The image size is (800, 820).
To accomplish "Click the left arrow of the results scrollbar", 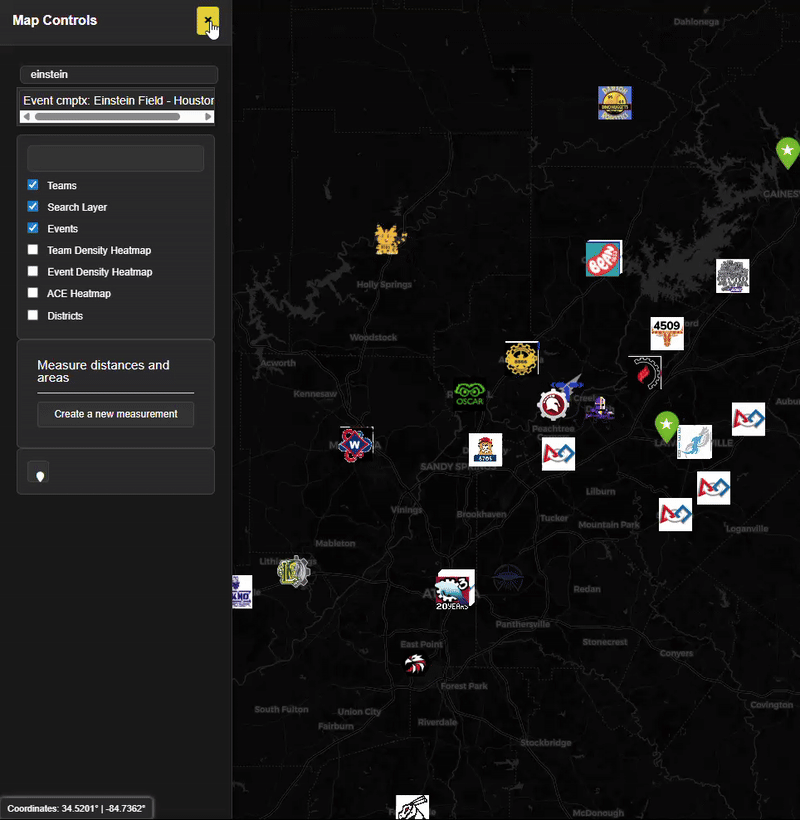I will coord(27,117).
